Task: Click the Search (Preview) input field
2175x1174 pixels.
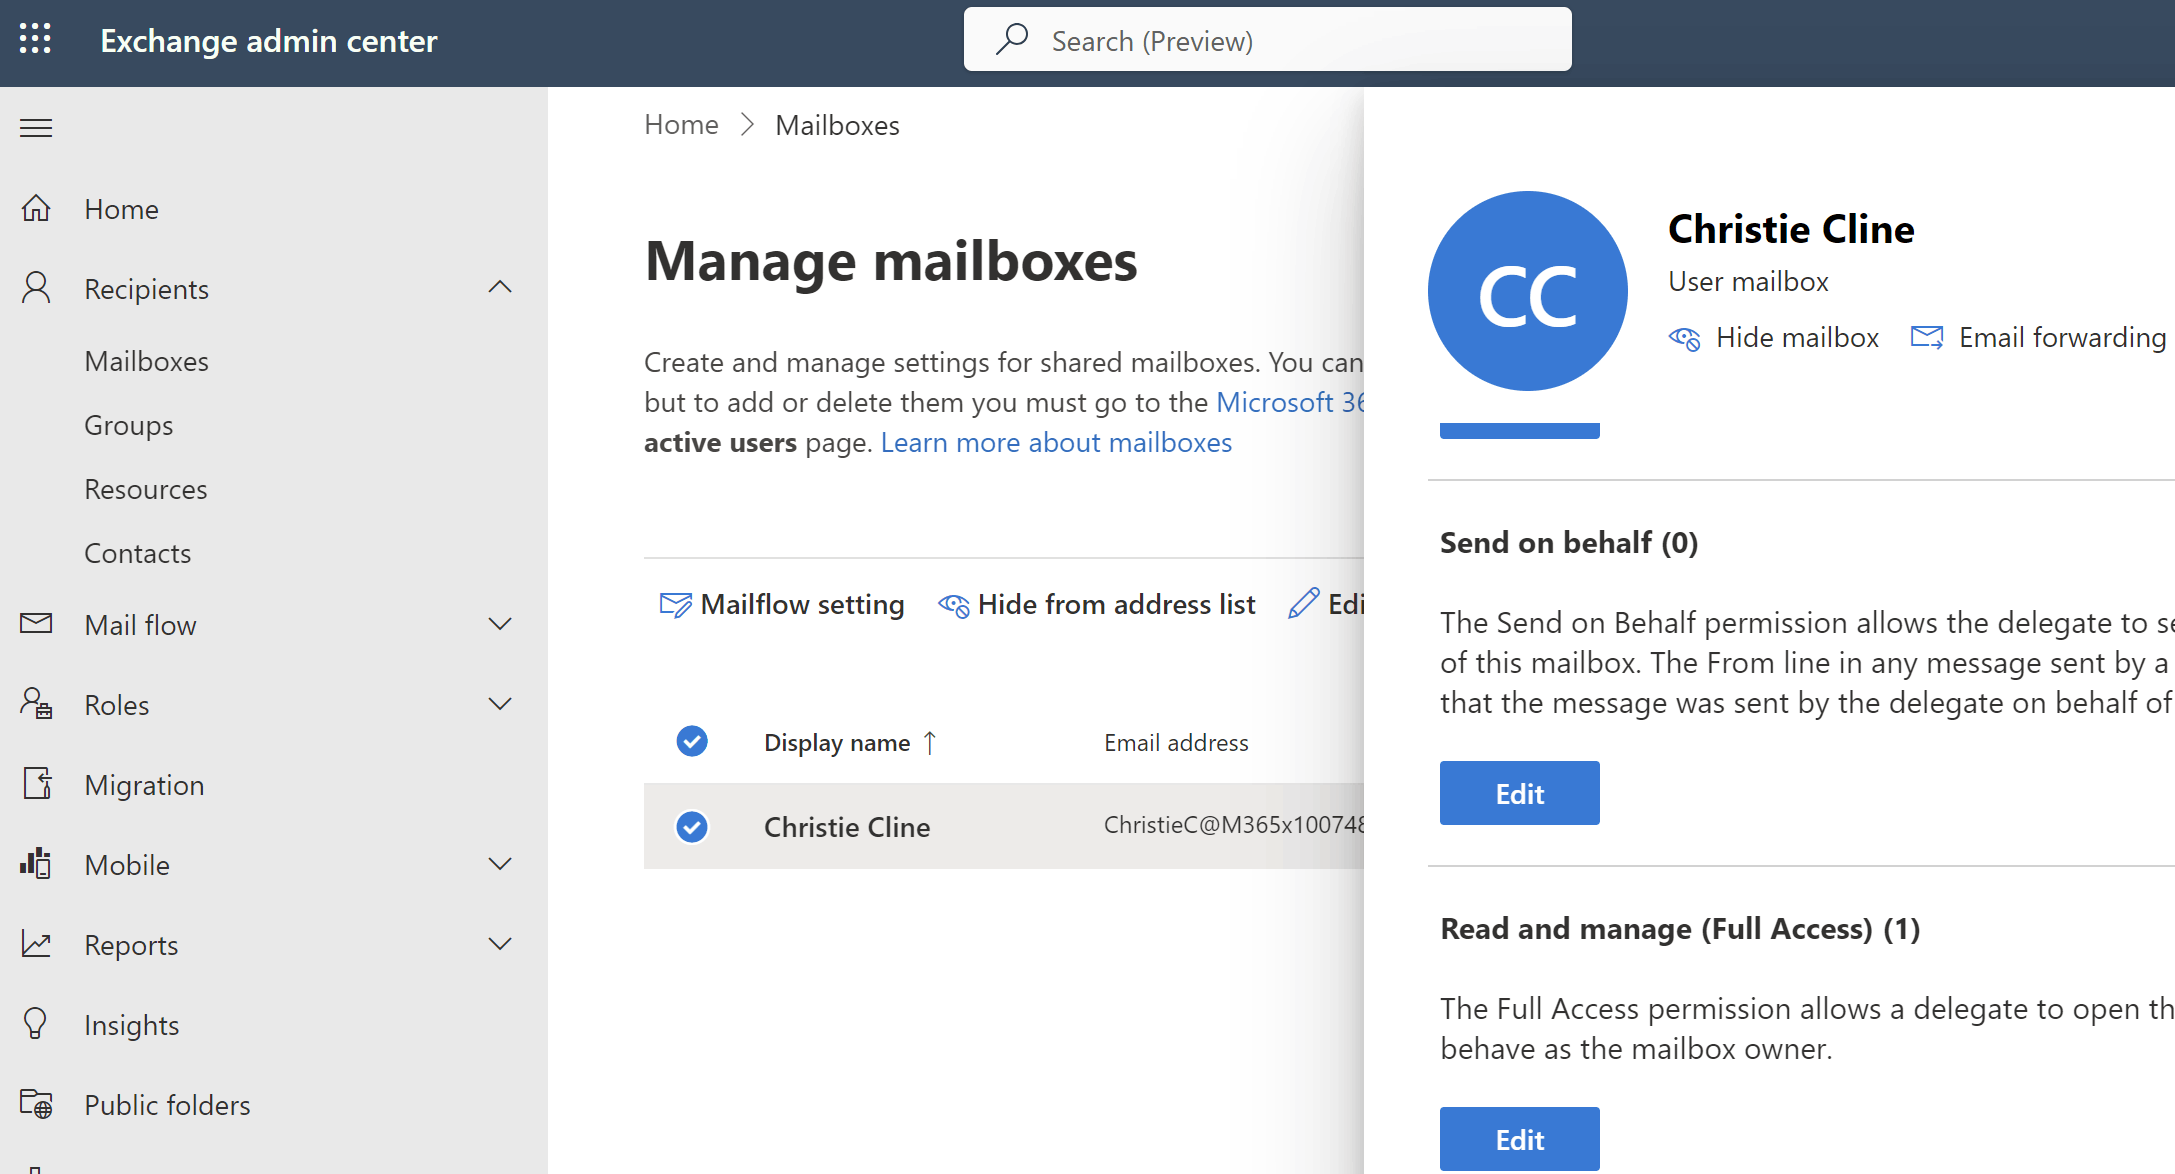Action: pyautogui.click(x=1267, y=39)
